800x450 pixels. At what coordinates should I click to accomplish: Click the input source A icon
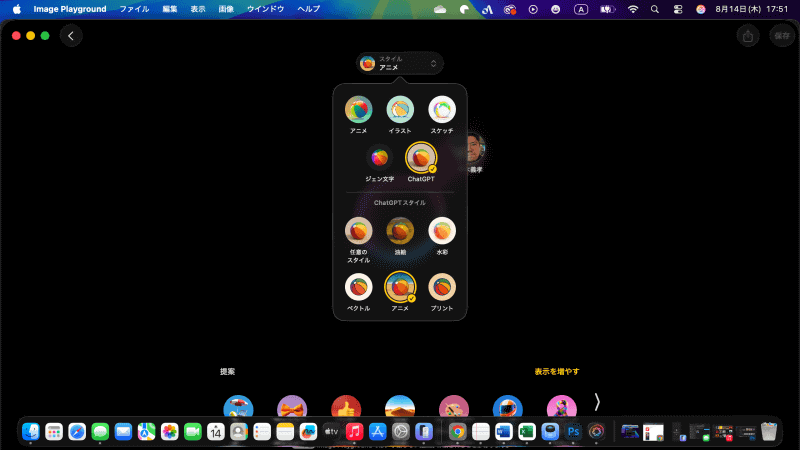[x=581, y=9]
